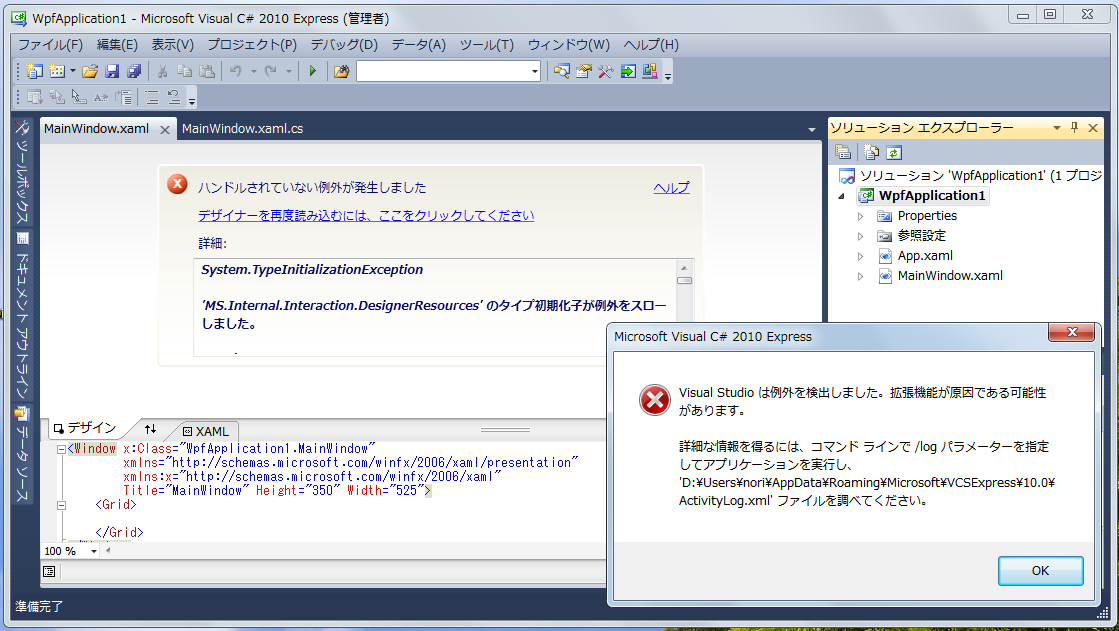Click the Paste clipboard icon

(206, 71)
